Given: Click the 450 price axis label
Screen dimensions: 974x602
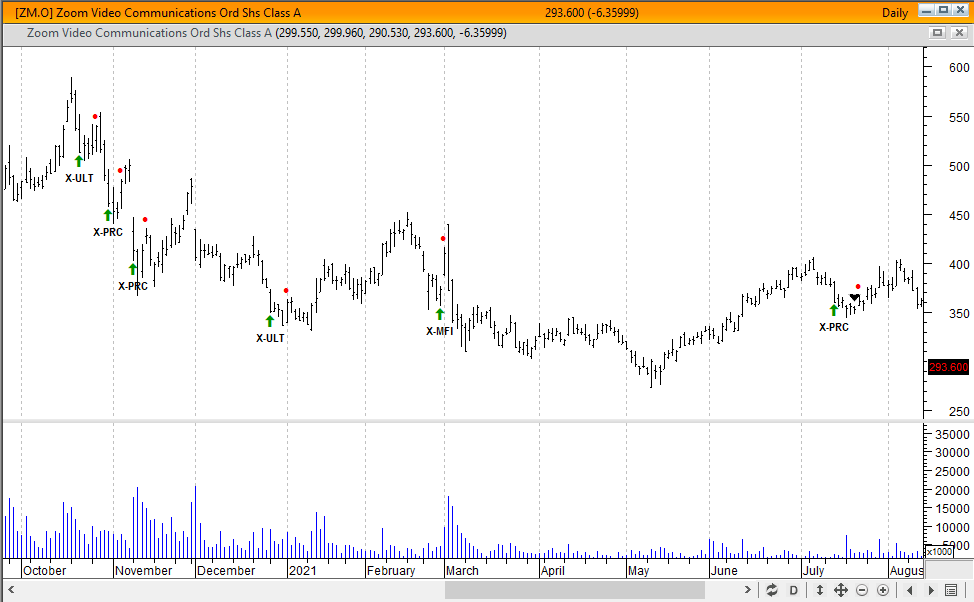Looking at the screenshot, I should click(x=959, y=216).
